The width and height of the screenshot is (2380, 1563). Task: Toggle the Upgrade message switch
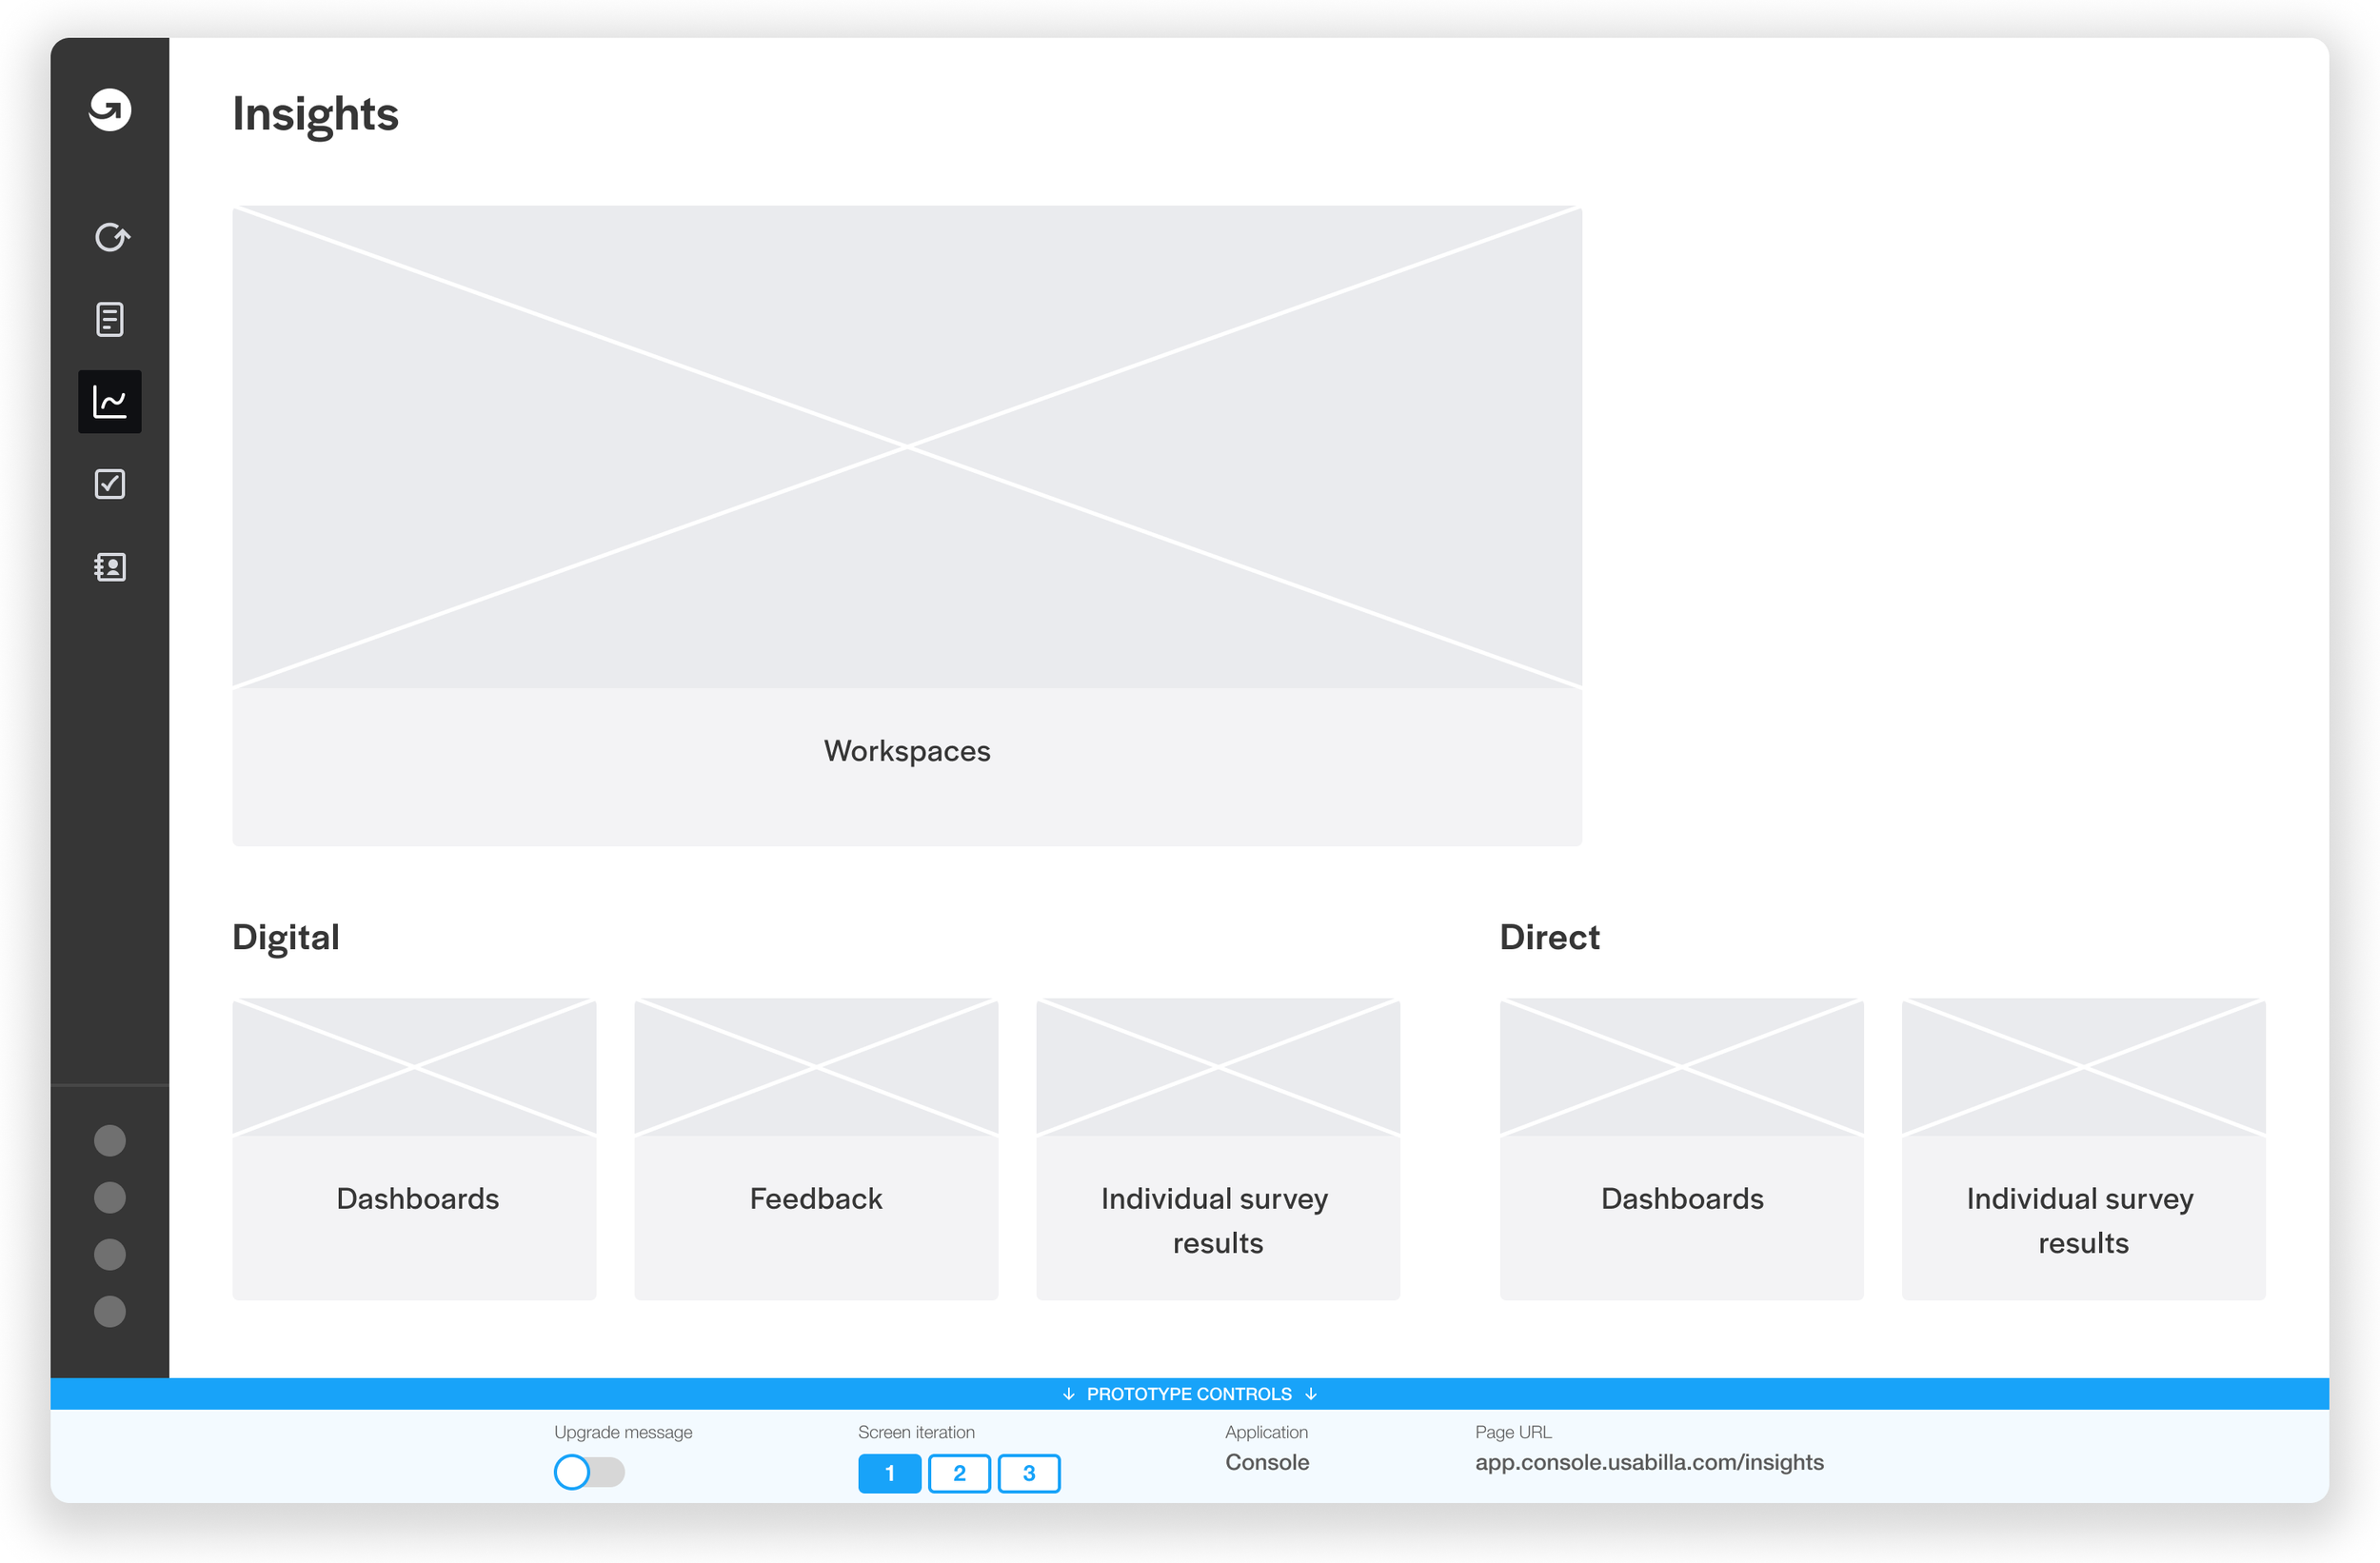[589, 1472]
